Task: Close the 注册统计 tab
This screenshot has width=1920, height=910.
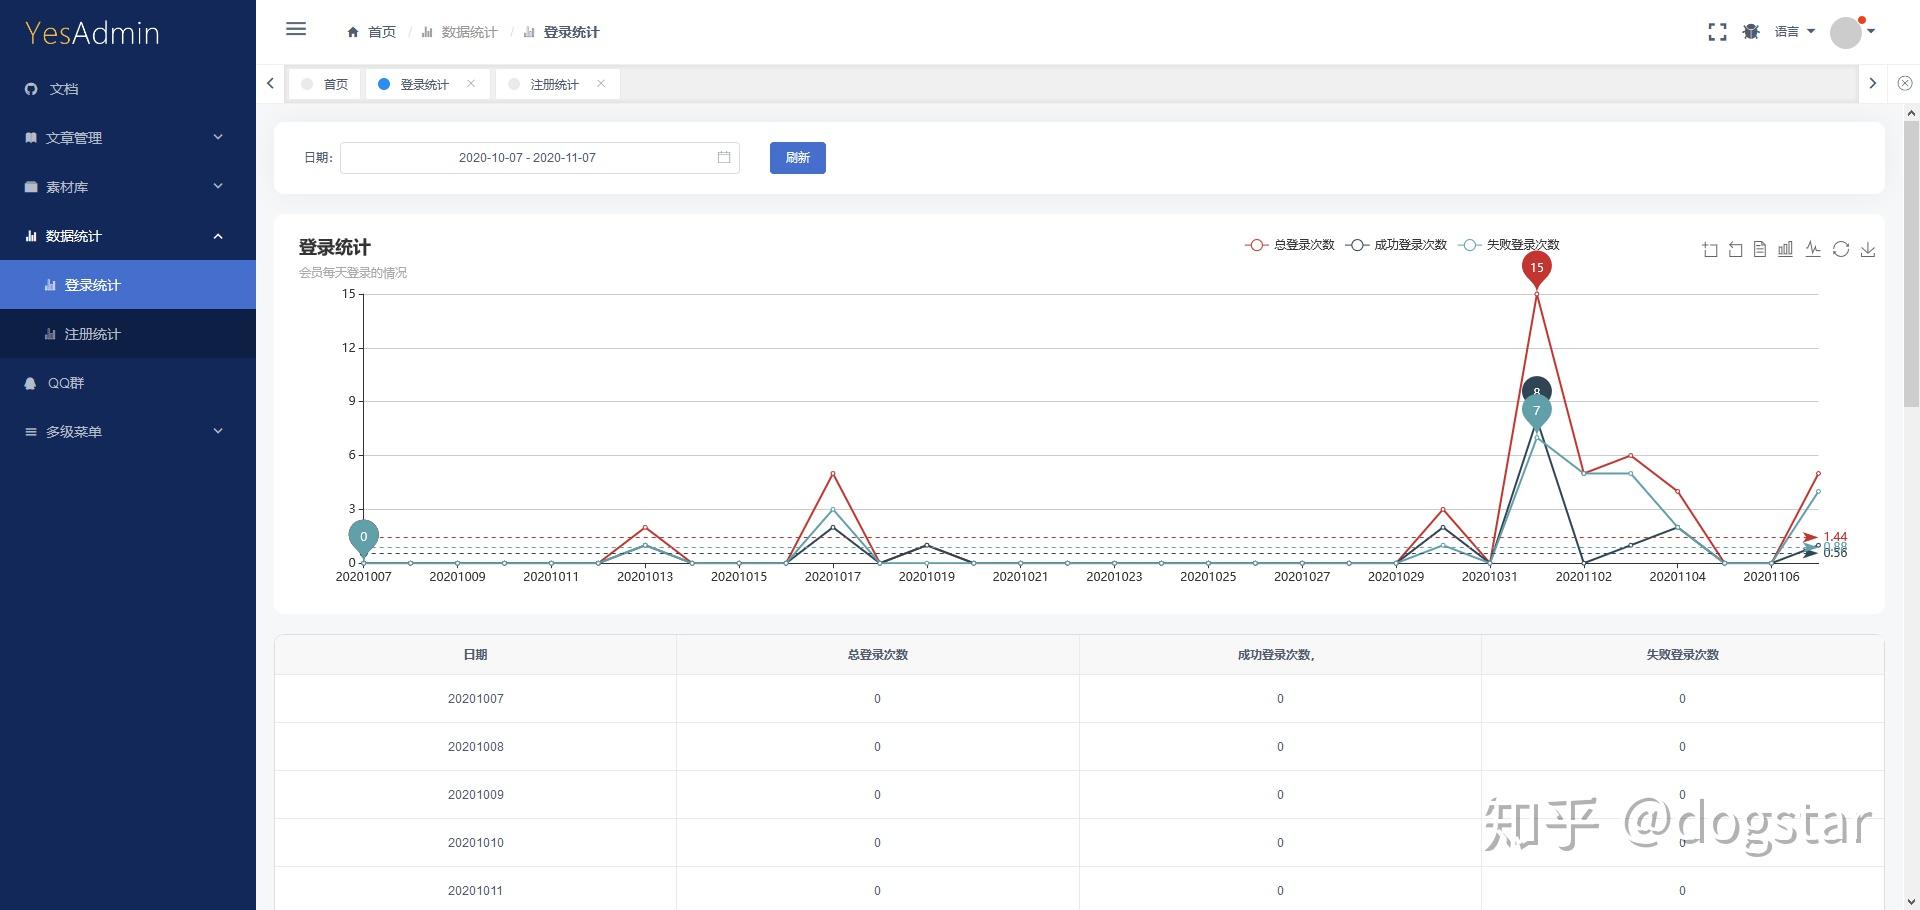Action: [x=601, y=84]
